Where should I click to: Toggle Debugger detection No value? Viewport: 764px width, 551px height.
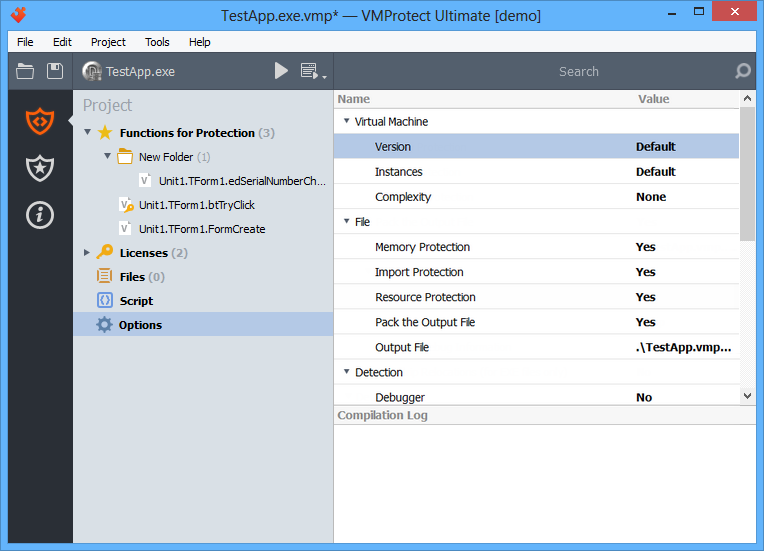point(644,398)
